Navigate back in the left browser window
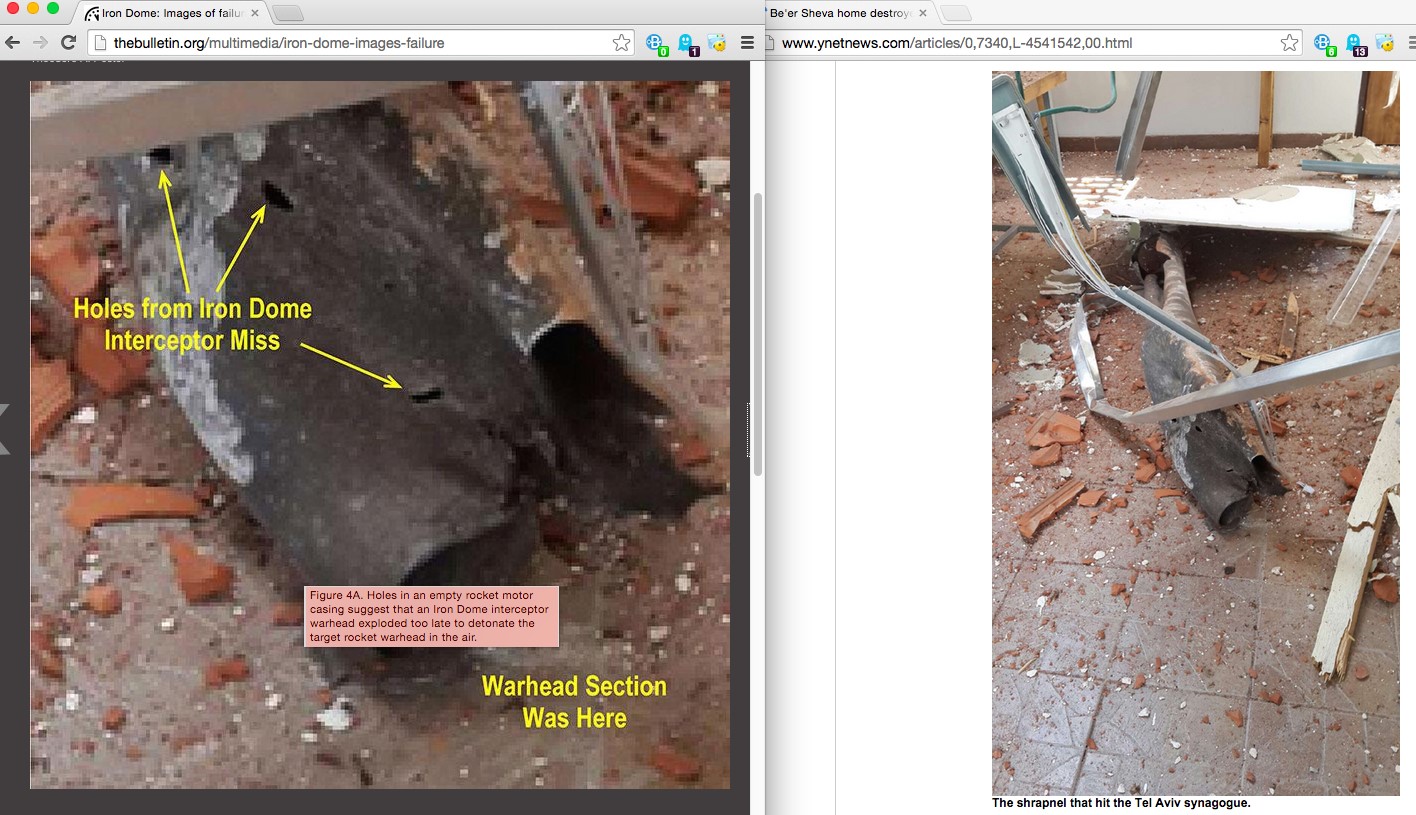 [x=14, y=43]
